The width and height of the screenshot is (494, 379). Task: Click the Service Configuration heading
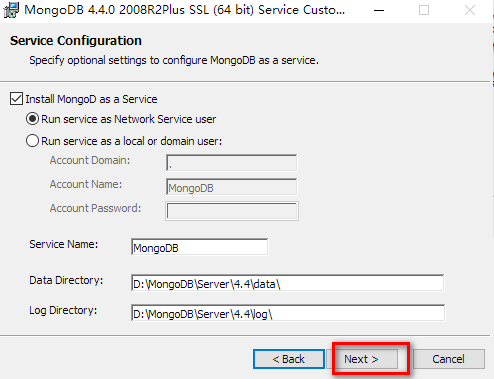76,41
